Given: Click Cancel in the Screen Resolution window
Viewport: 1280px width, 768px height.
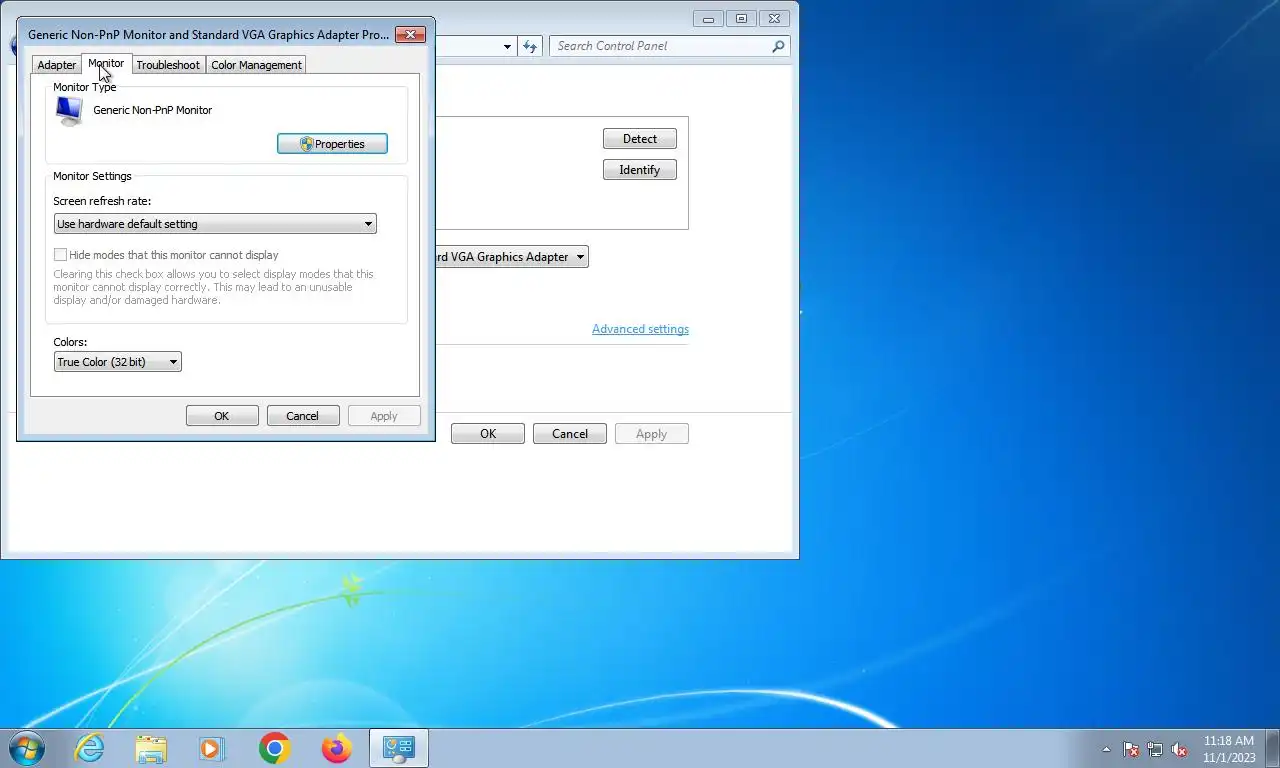Looking at the screenshot, I should [570, 434].
